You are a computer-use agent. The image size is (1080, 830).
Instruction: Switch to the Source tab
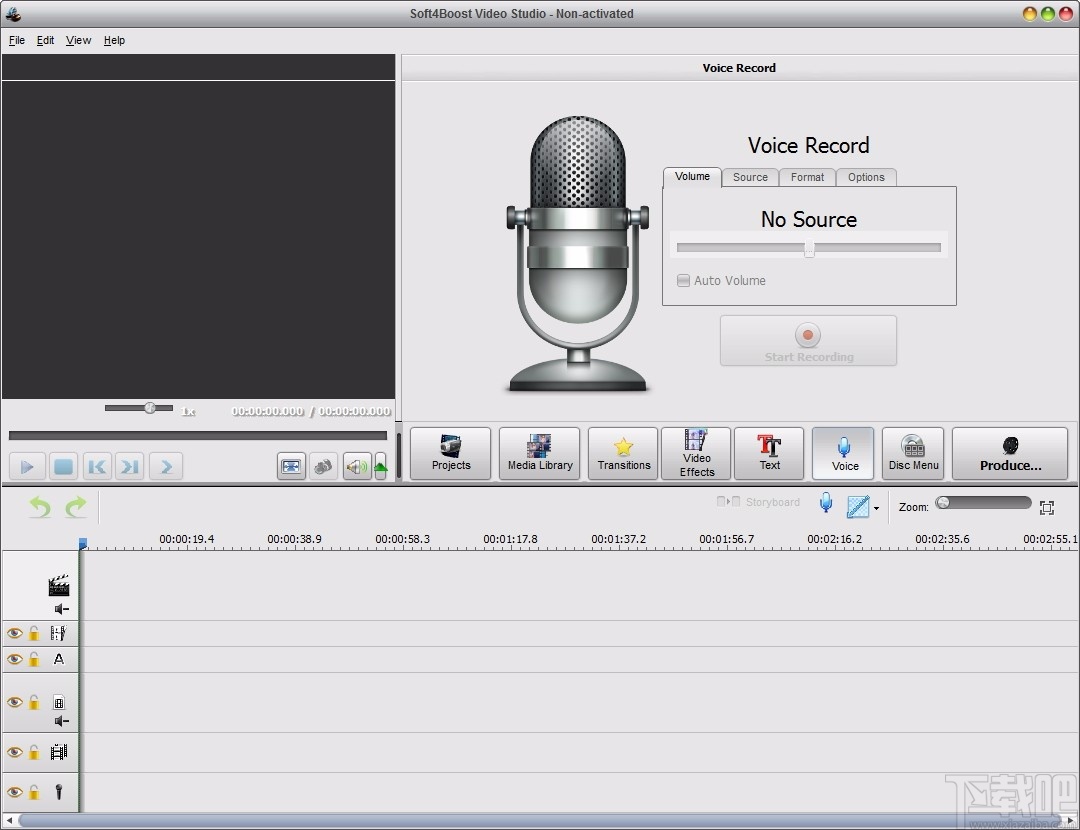click(x=750, y=177)
